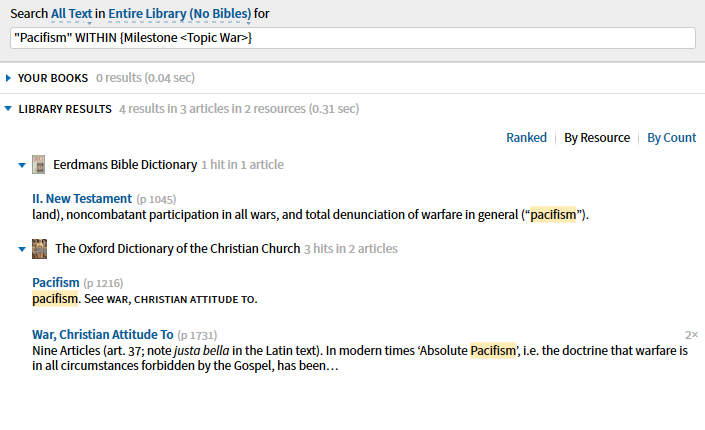
Task: Click the 2× hit count indicator
Action: point(691,335)
